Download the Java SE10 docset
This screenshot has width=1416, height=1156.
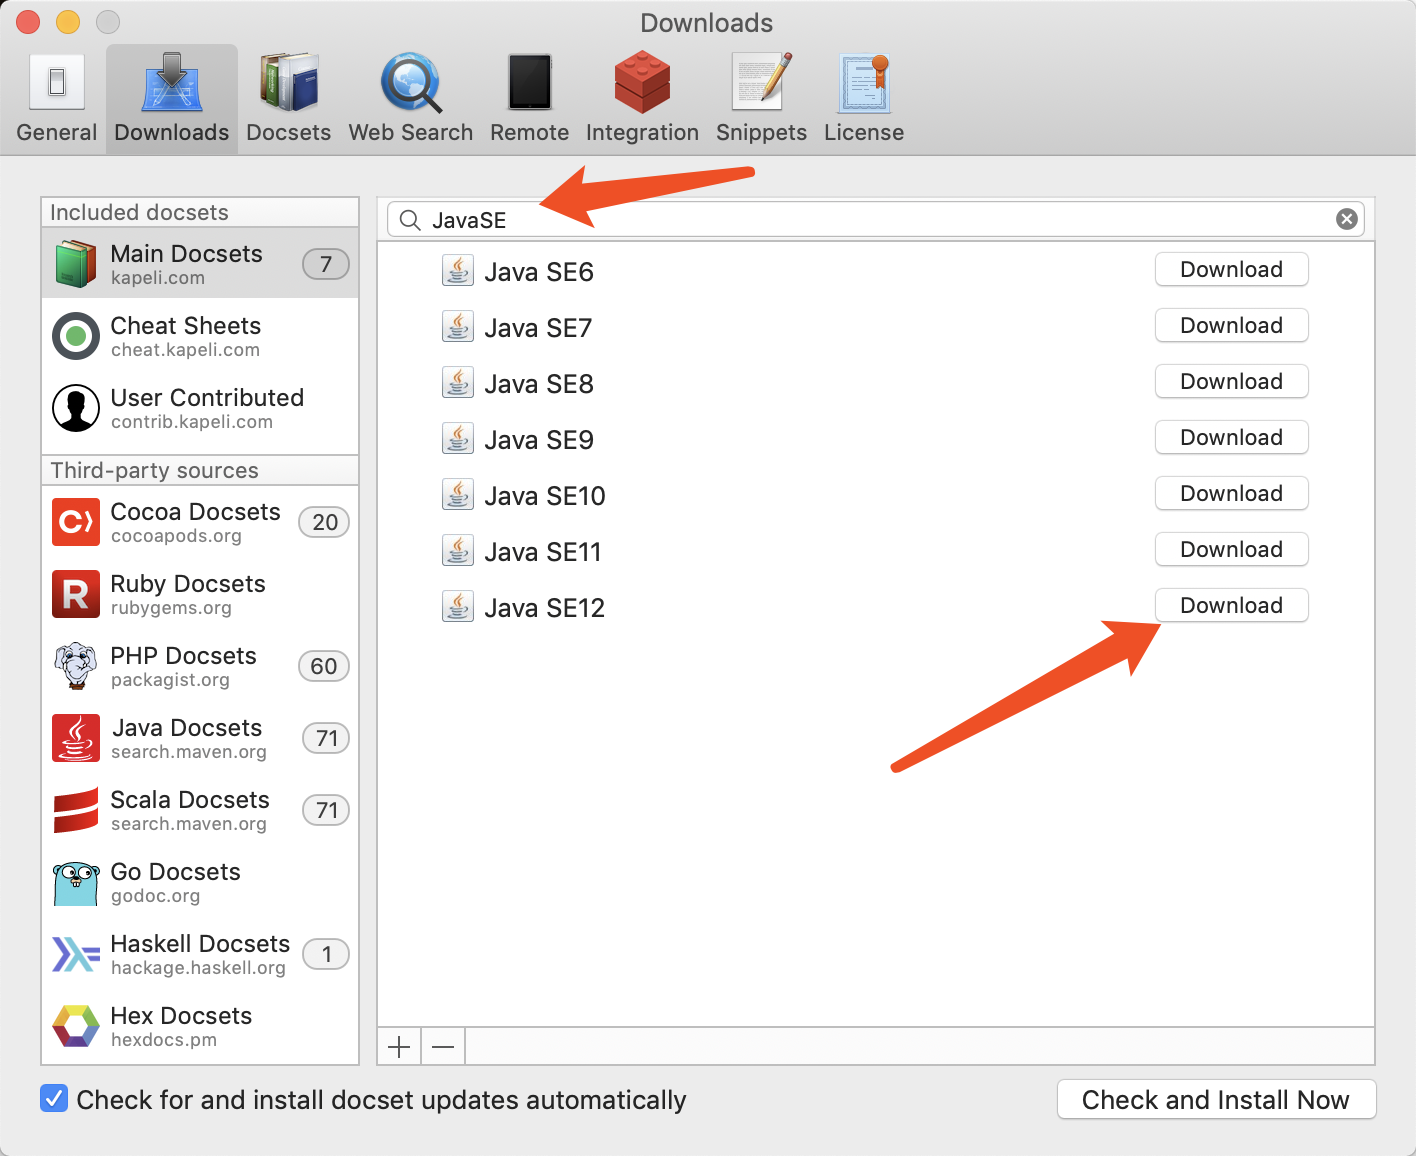(1232, 493)
